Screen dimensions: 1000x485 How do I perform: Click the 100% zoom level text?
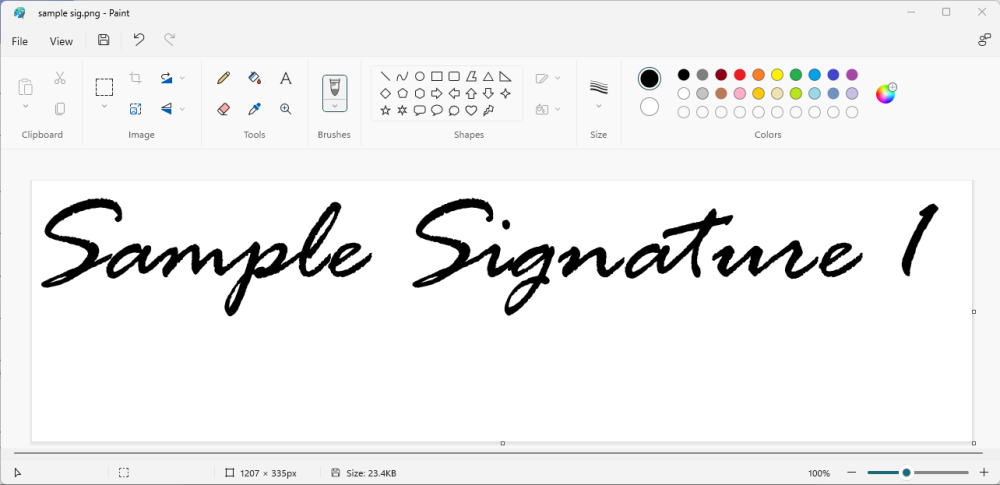pos(820,474)
